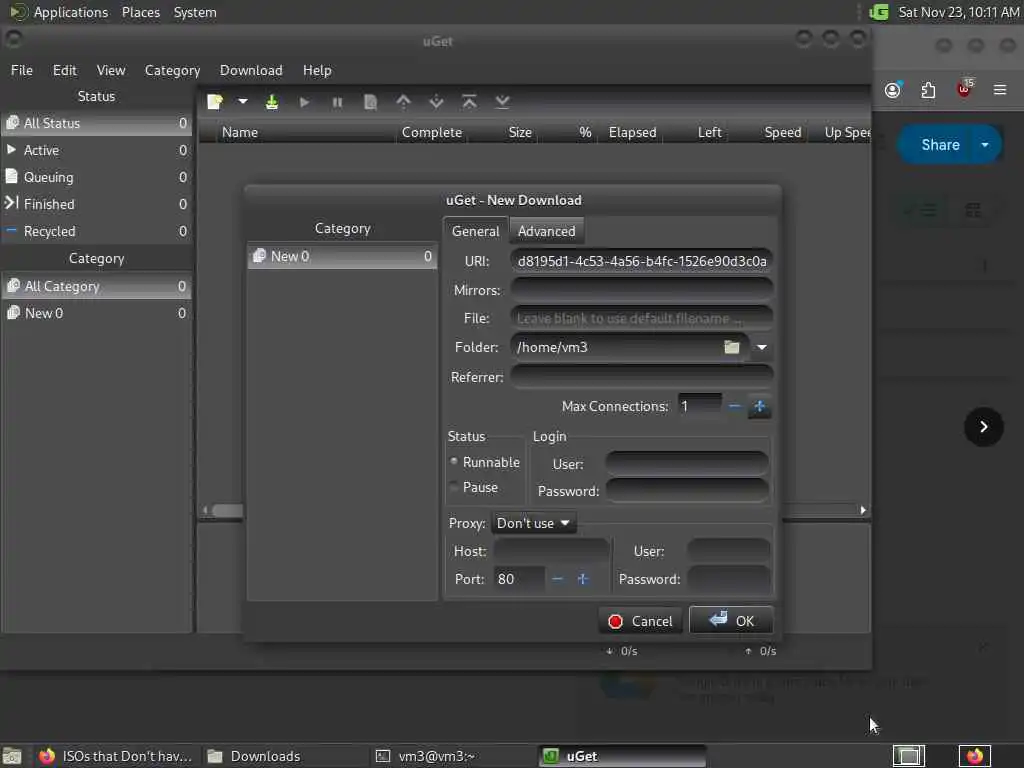This screenshot has width=1024, height=768.
Task: Select Active status in the sidebar
Action: [x=97, y=150]
